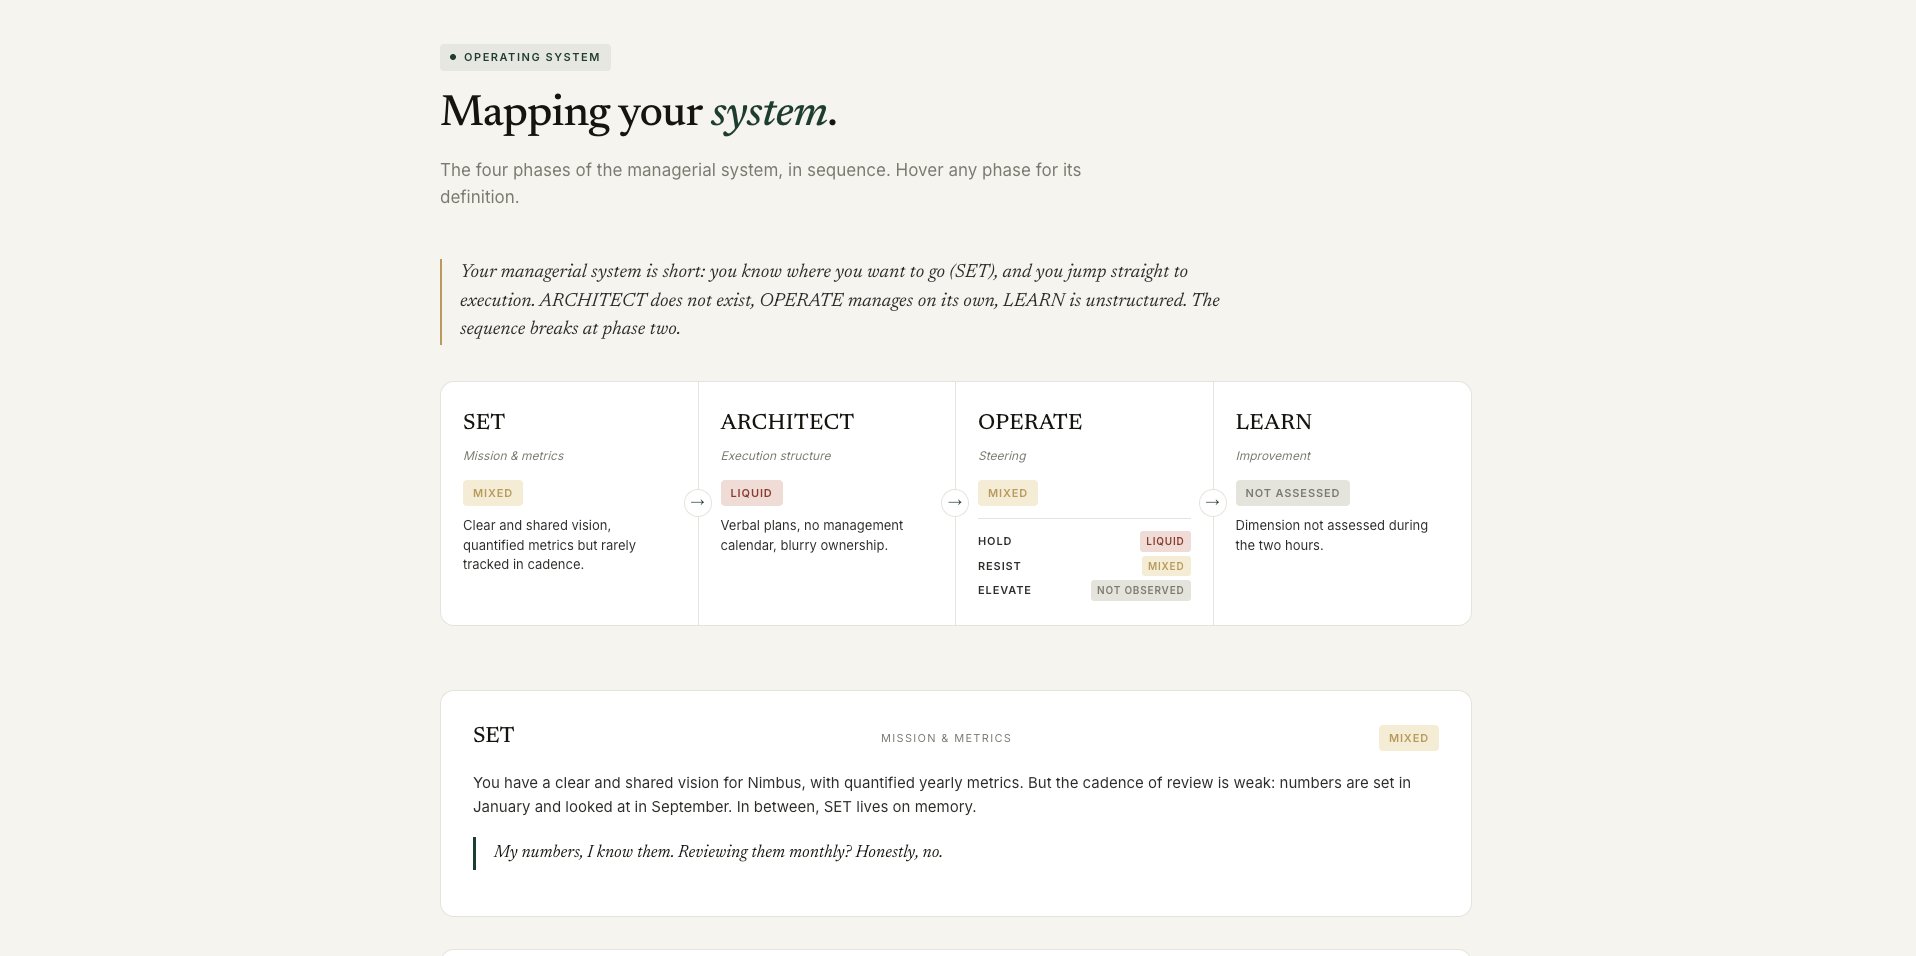Click the LIQUID badge under ARCHITECT
This screenshot has height=956, width=1916.
pos(751,493)
